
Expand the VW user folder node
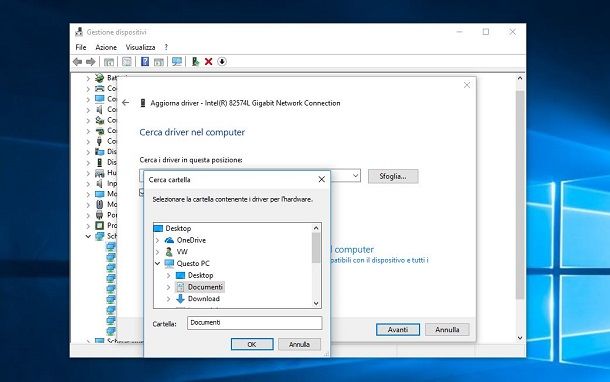click(158, 252)
